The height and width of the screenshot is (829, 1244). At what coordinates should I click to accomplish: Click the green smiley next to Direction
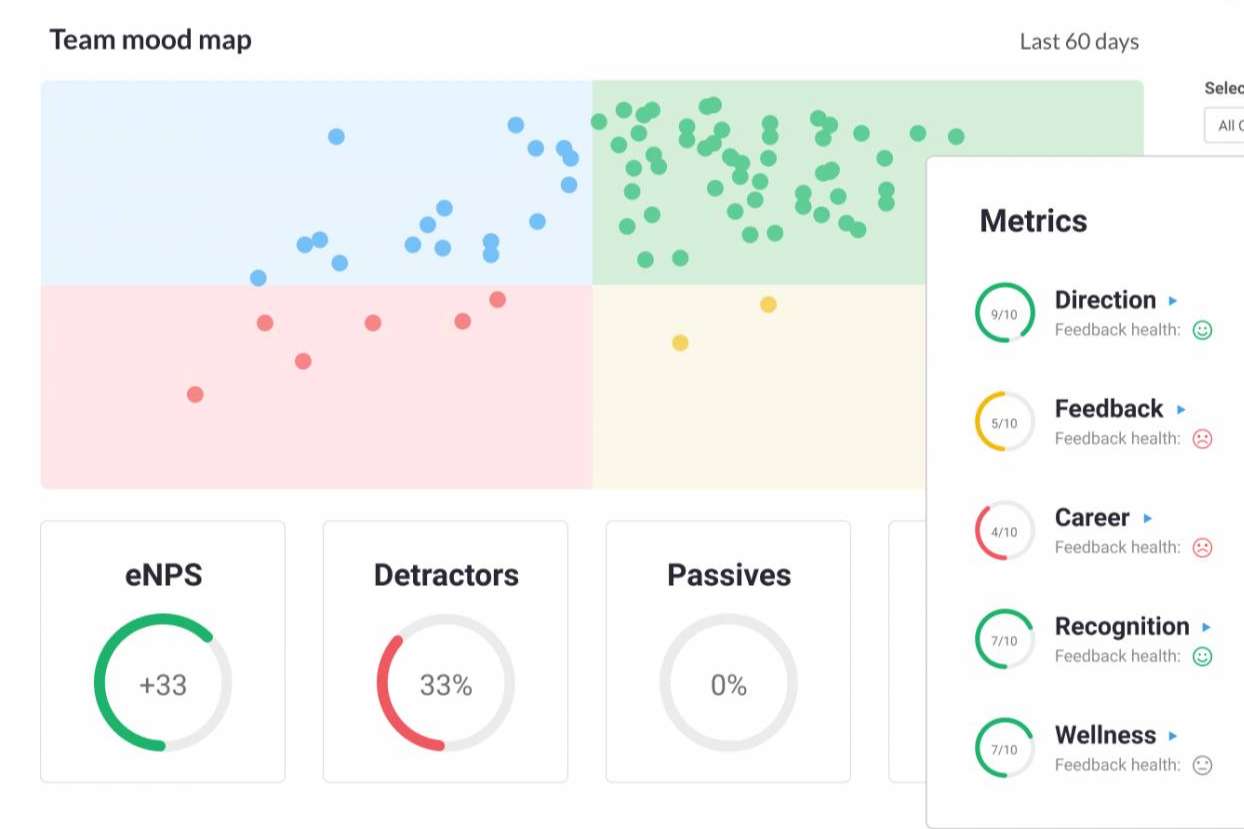[1202, 330]
